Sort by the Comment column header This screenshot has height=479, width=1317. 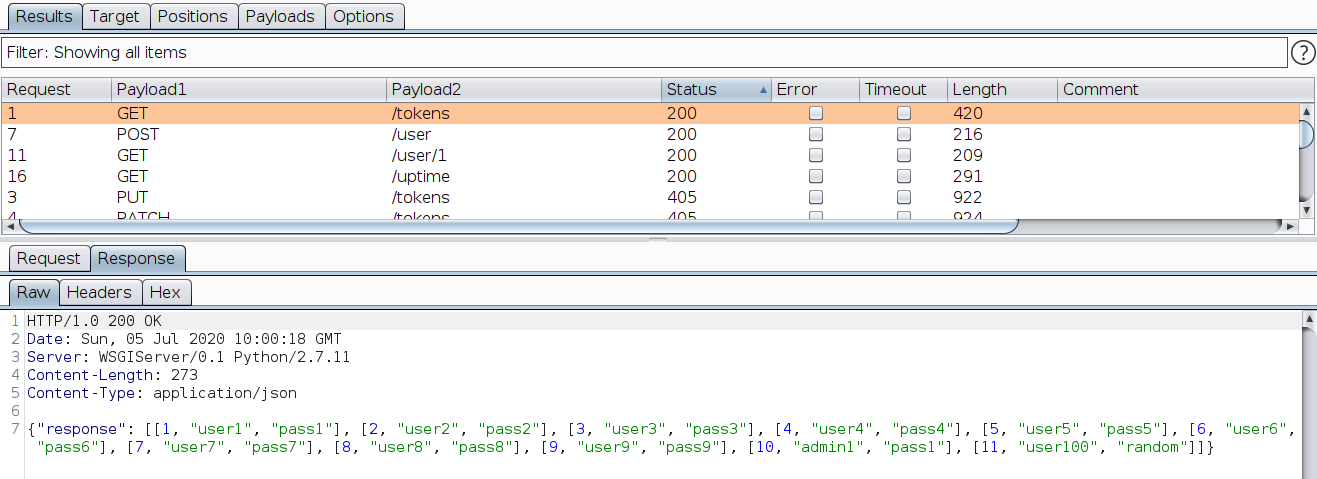coord(1185,89)
